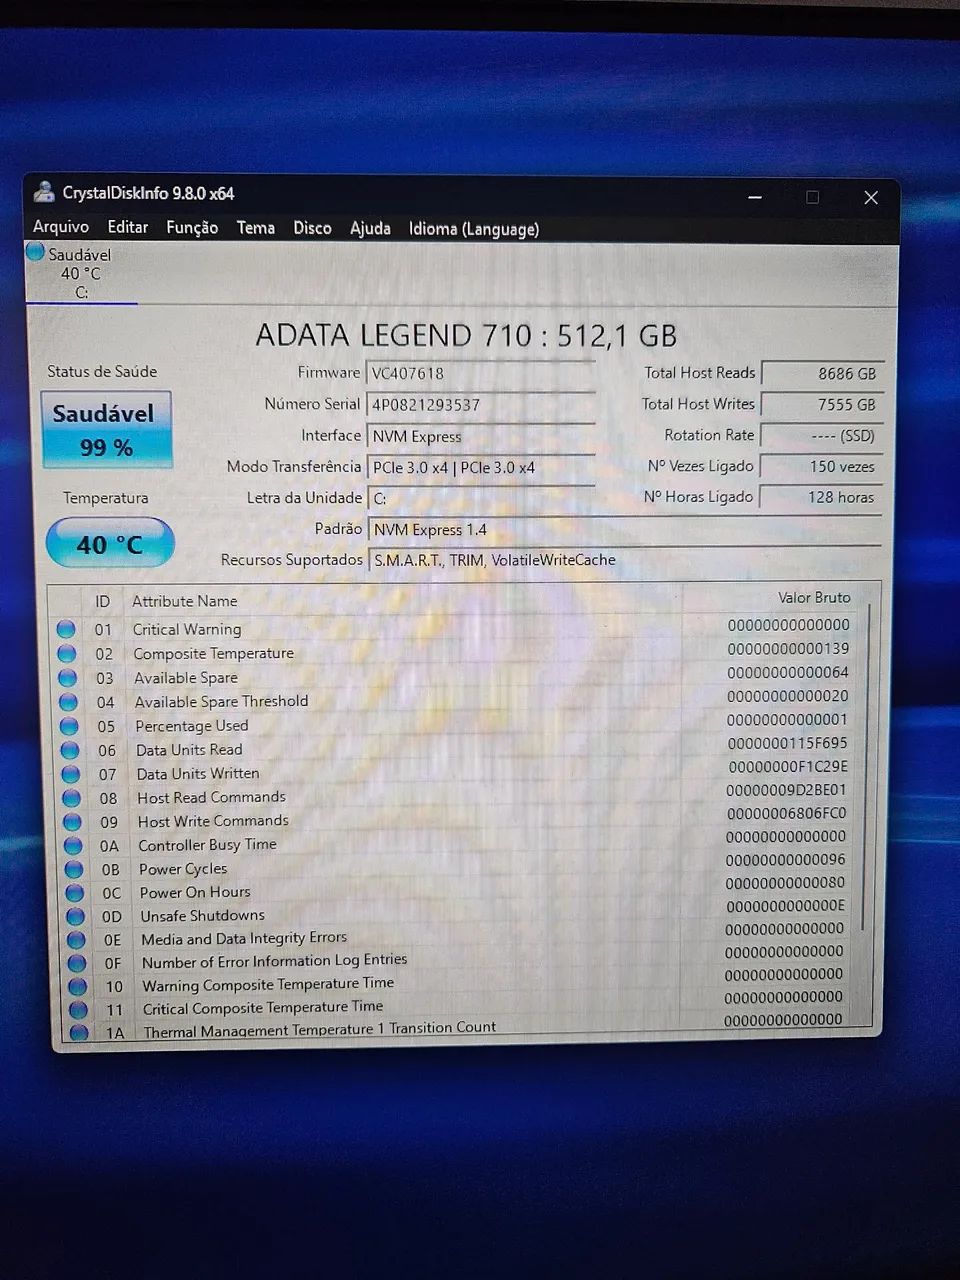This screenshot has width=960, height=1280.
Task: Click the blue status orb beside Saudável in drive tab
Action: (x=36, y=253)
